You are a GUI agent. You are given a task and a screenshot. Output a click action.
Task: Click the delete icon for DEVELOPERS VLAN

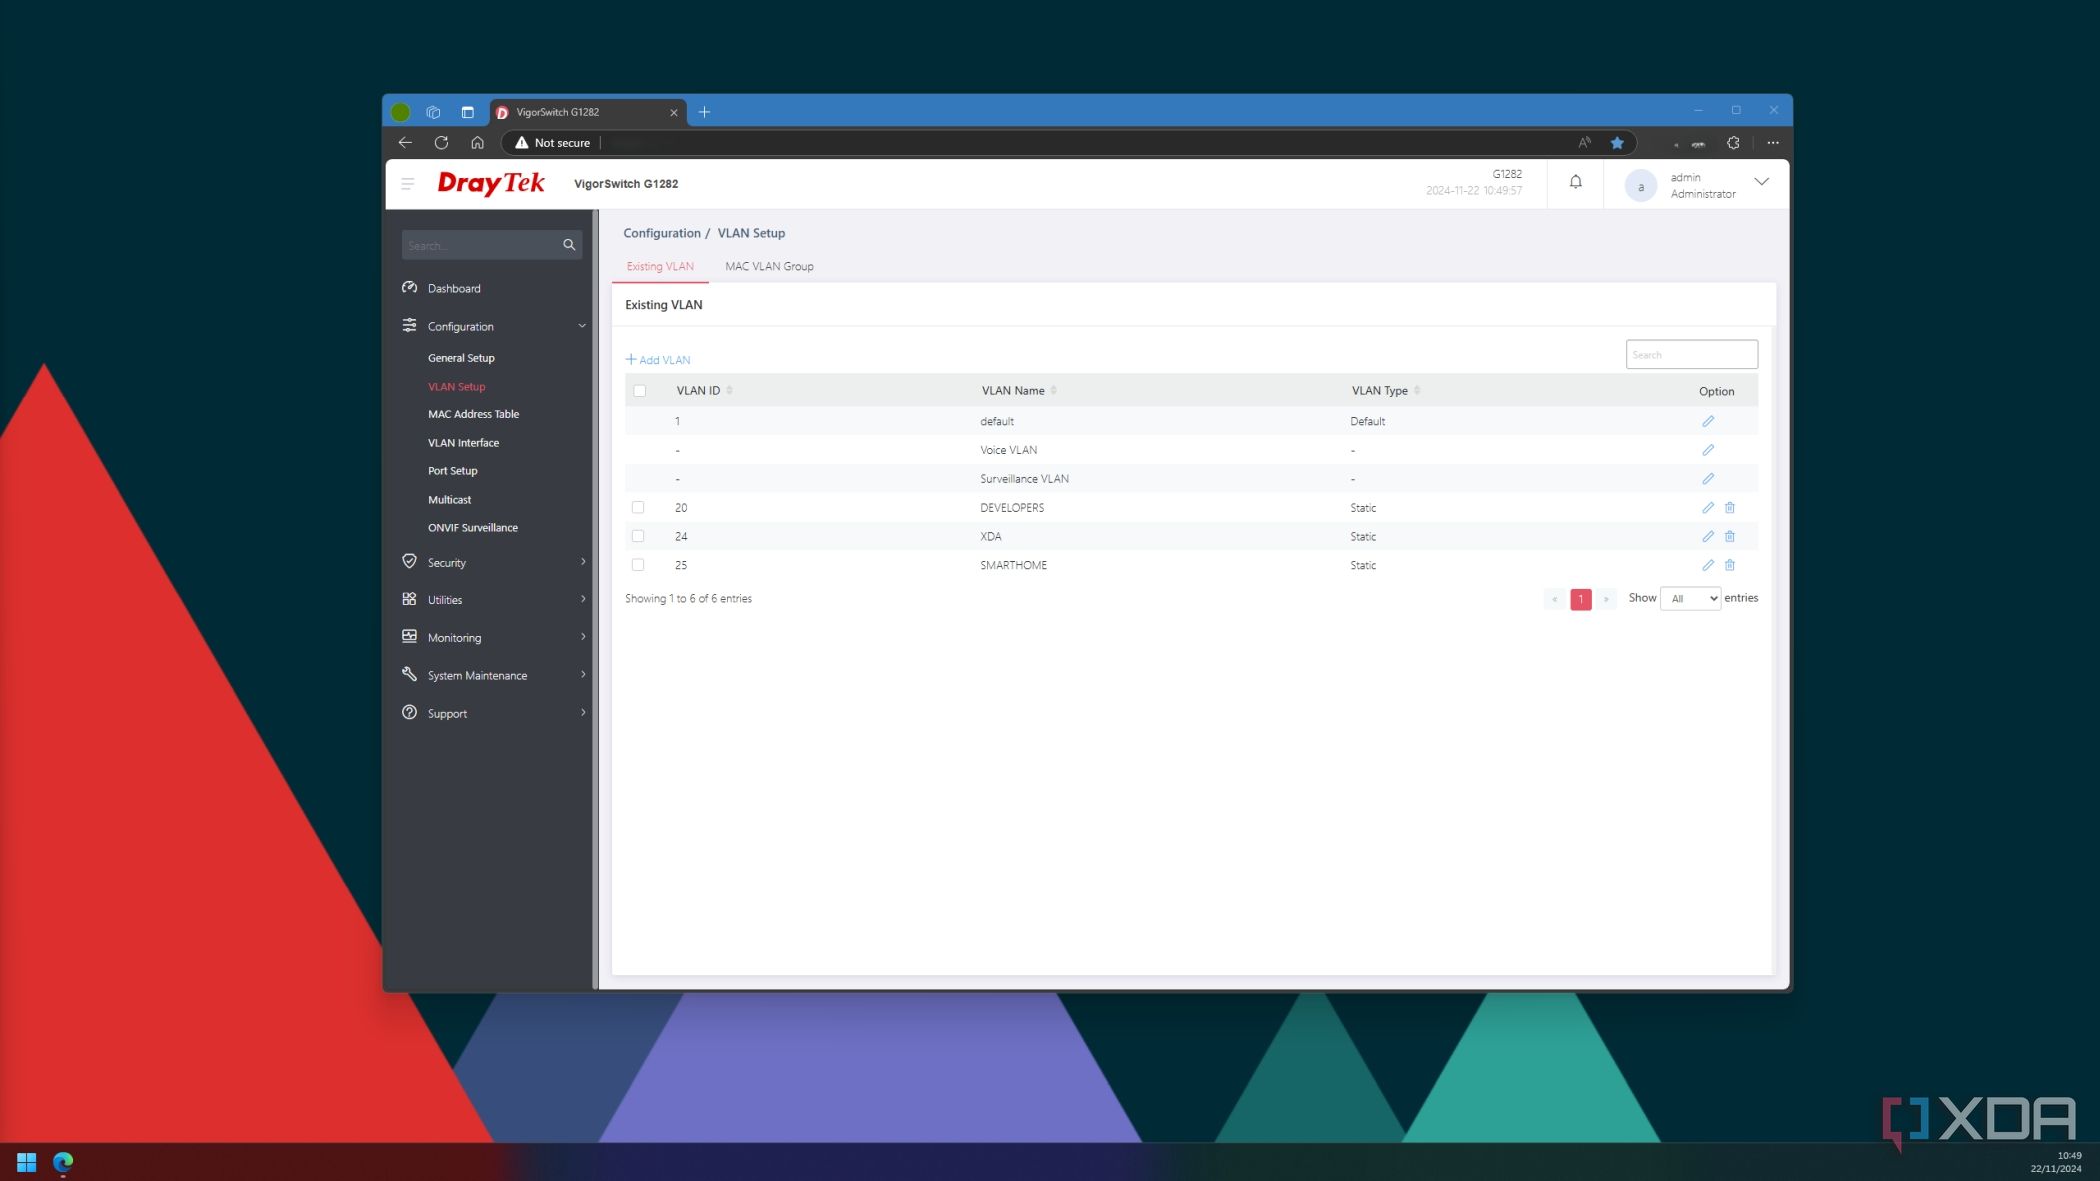pos(1729,506)
